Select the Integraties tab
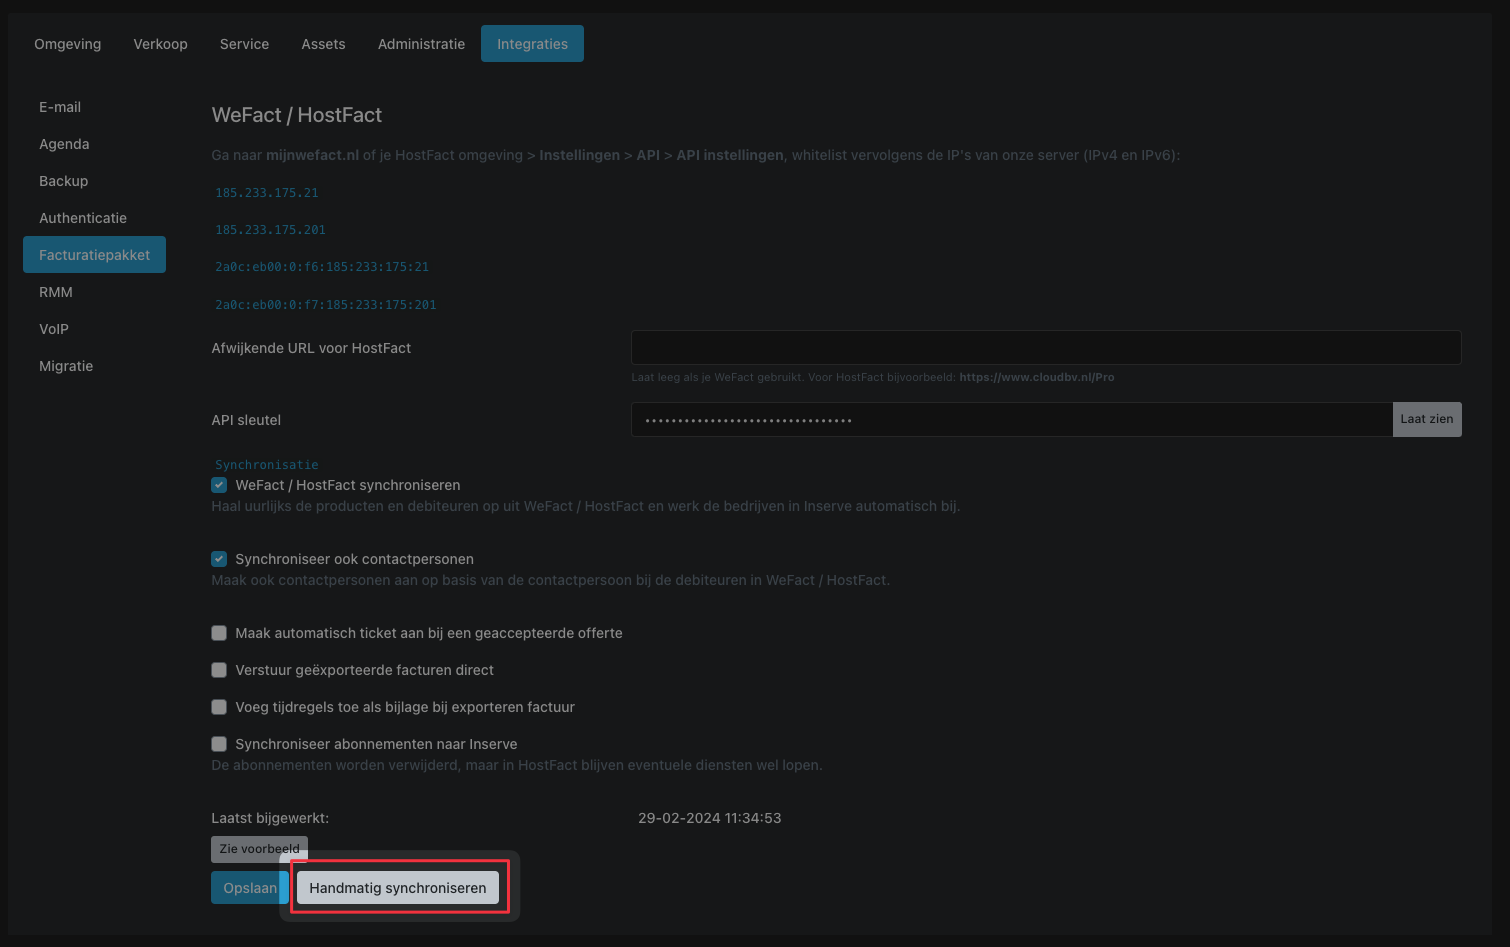The image size is (1510, 947). pyautogui.click(x=532, y=44)
